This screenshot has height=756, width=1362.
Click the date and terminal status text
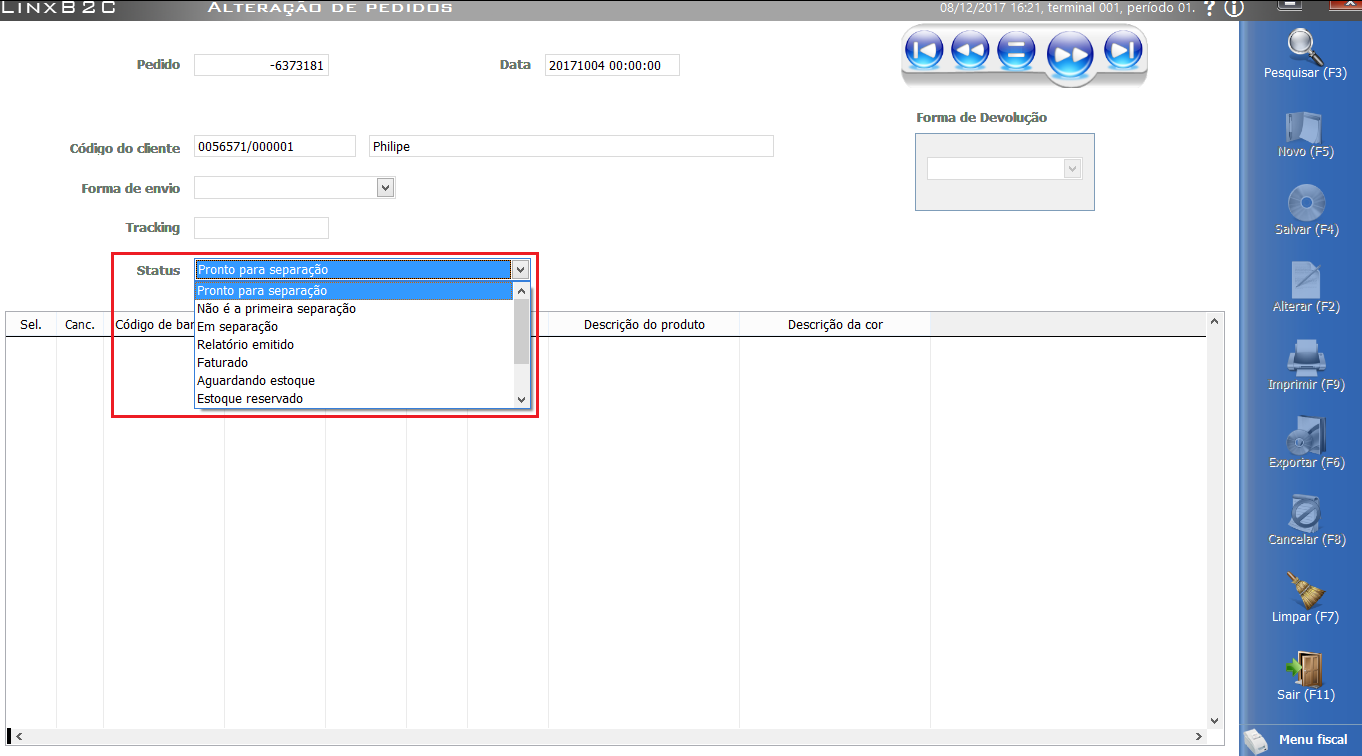click(1068, 9)
